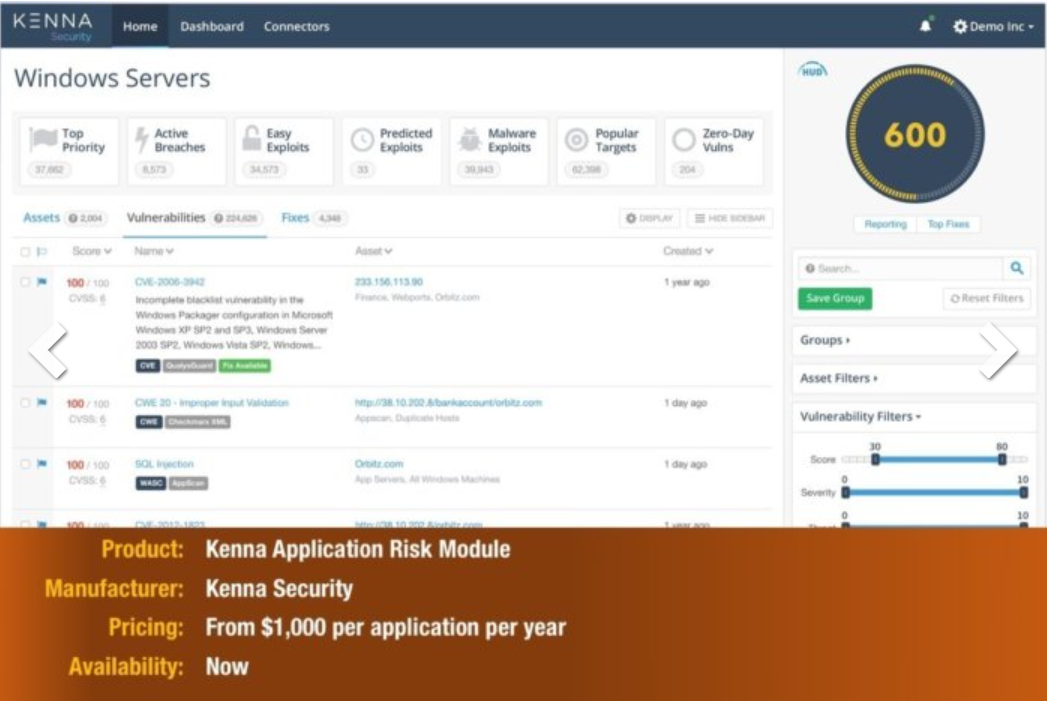The height and width of the screenshot is (701, 1047).
Task: Click the Top Priority flag icon
Action: (43, 140)
